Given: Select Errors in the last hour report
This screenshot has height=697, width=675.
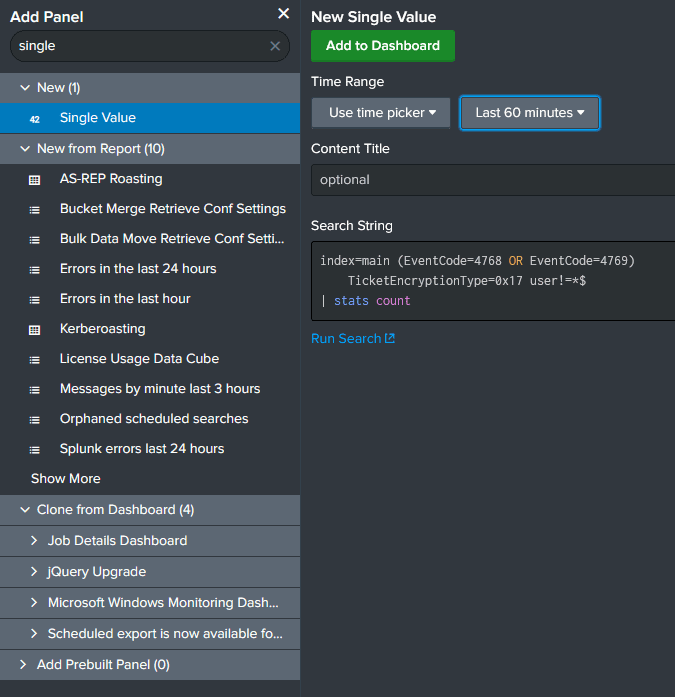Looking at the screenshot, I should tap(125, 299).
